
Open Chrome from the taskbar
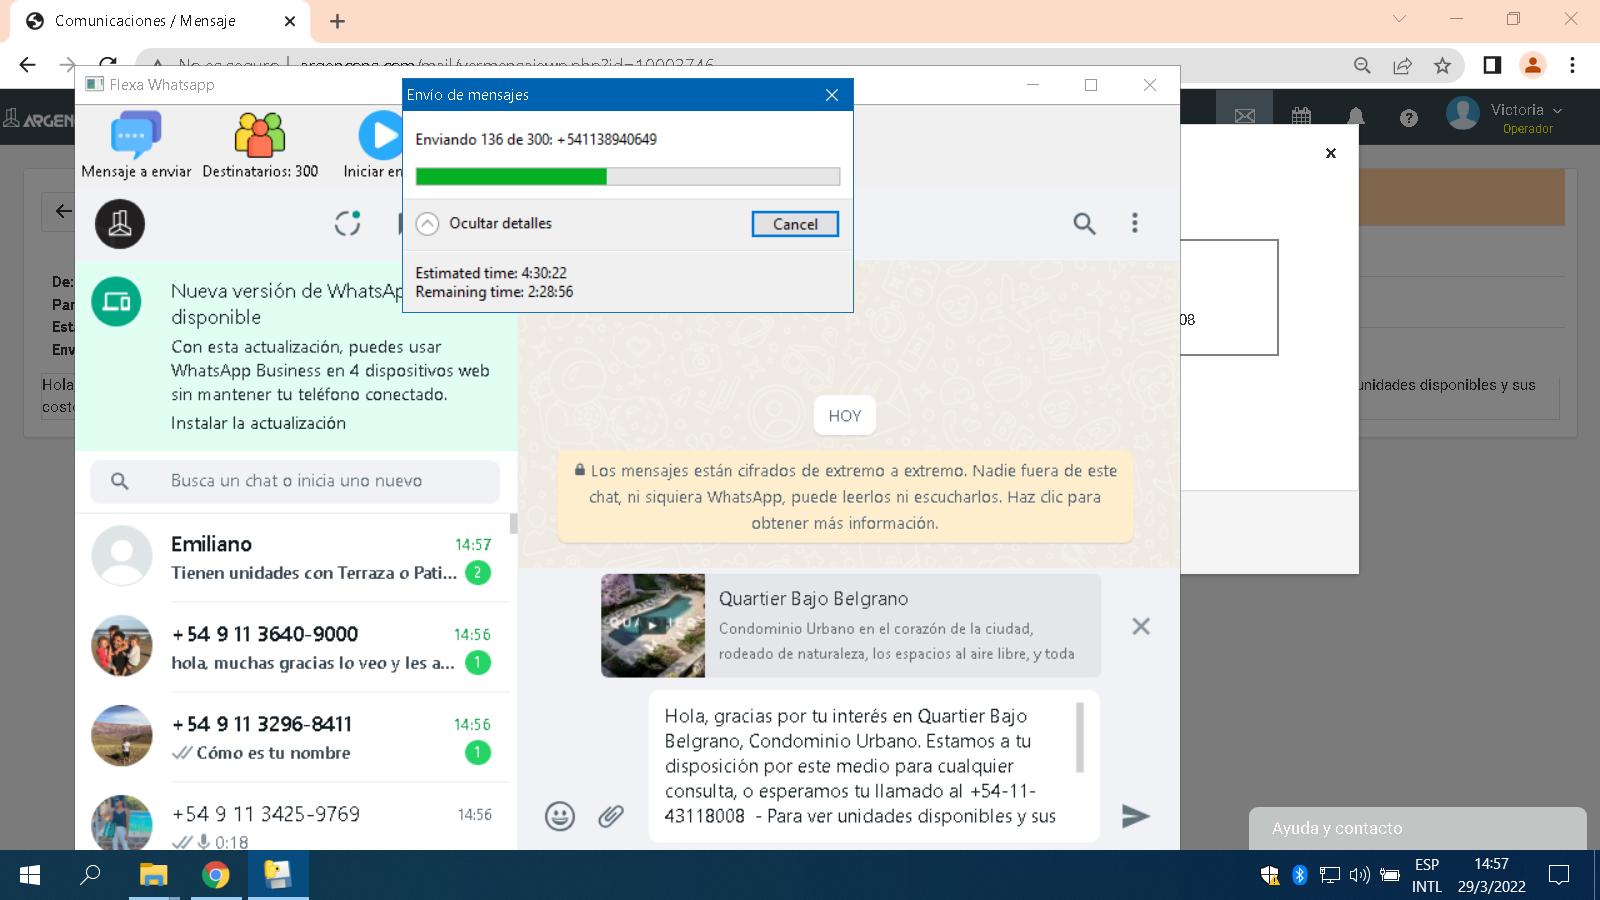tap(215, 875)
